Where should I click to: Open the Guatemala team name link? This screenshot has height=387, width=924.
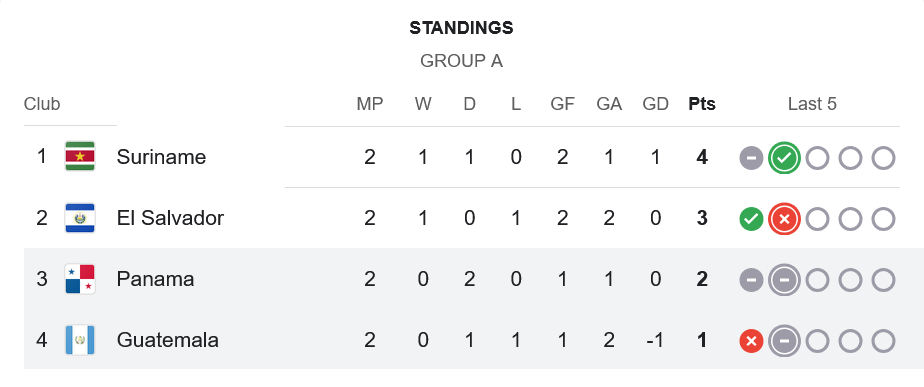[168, 340]
